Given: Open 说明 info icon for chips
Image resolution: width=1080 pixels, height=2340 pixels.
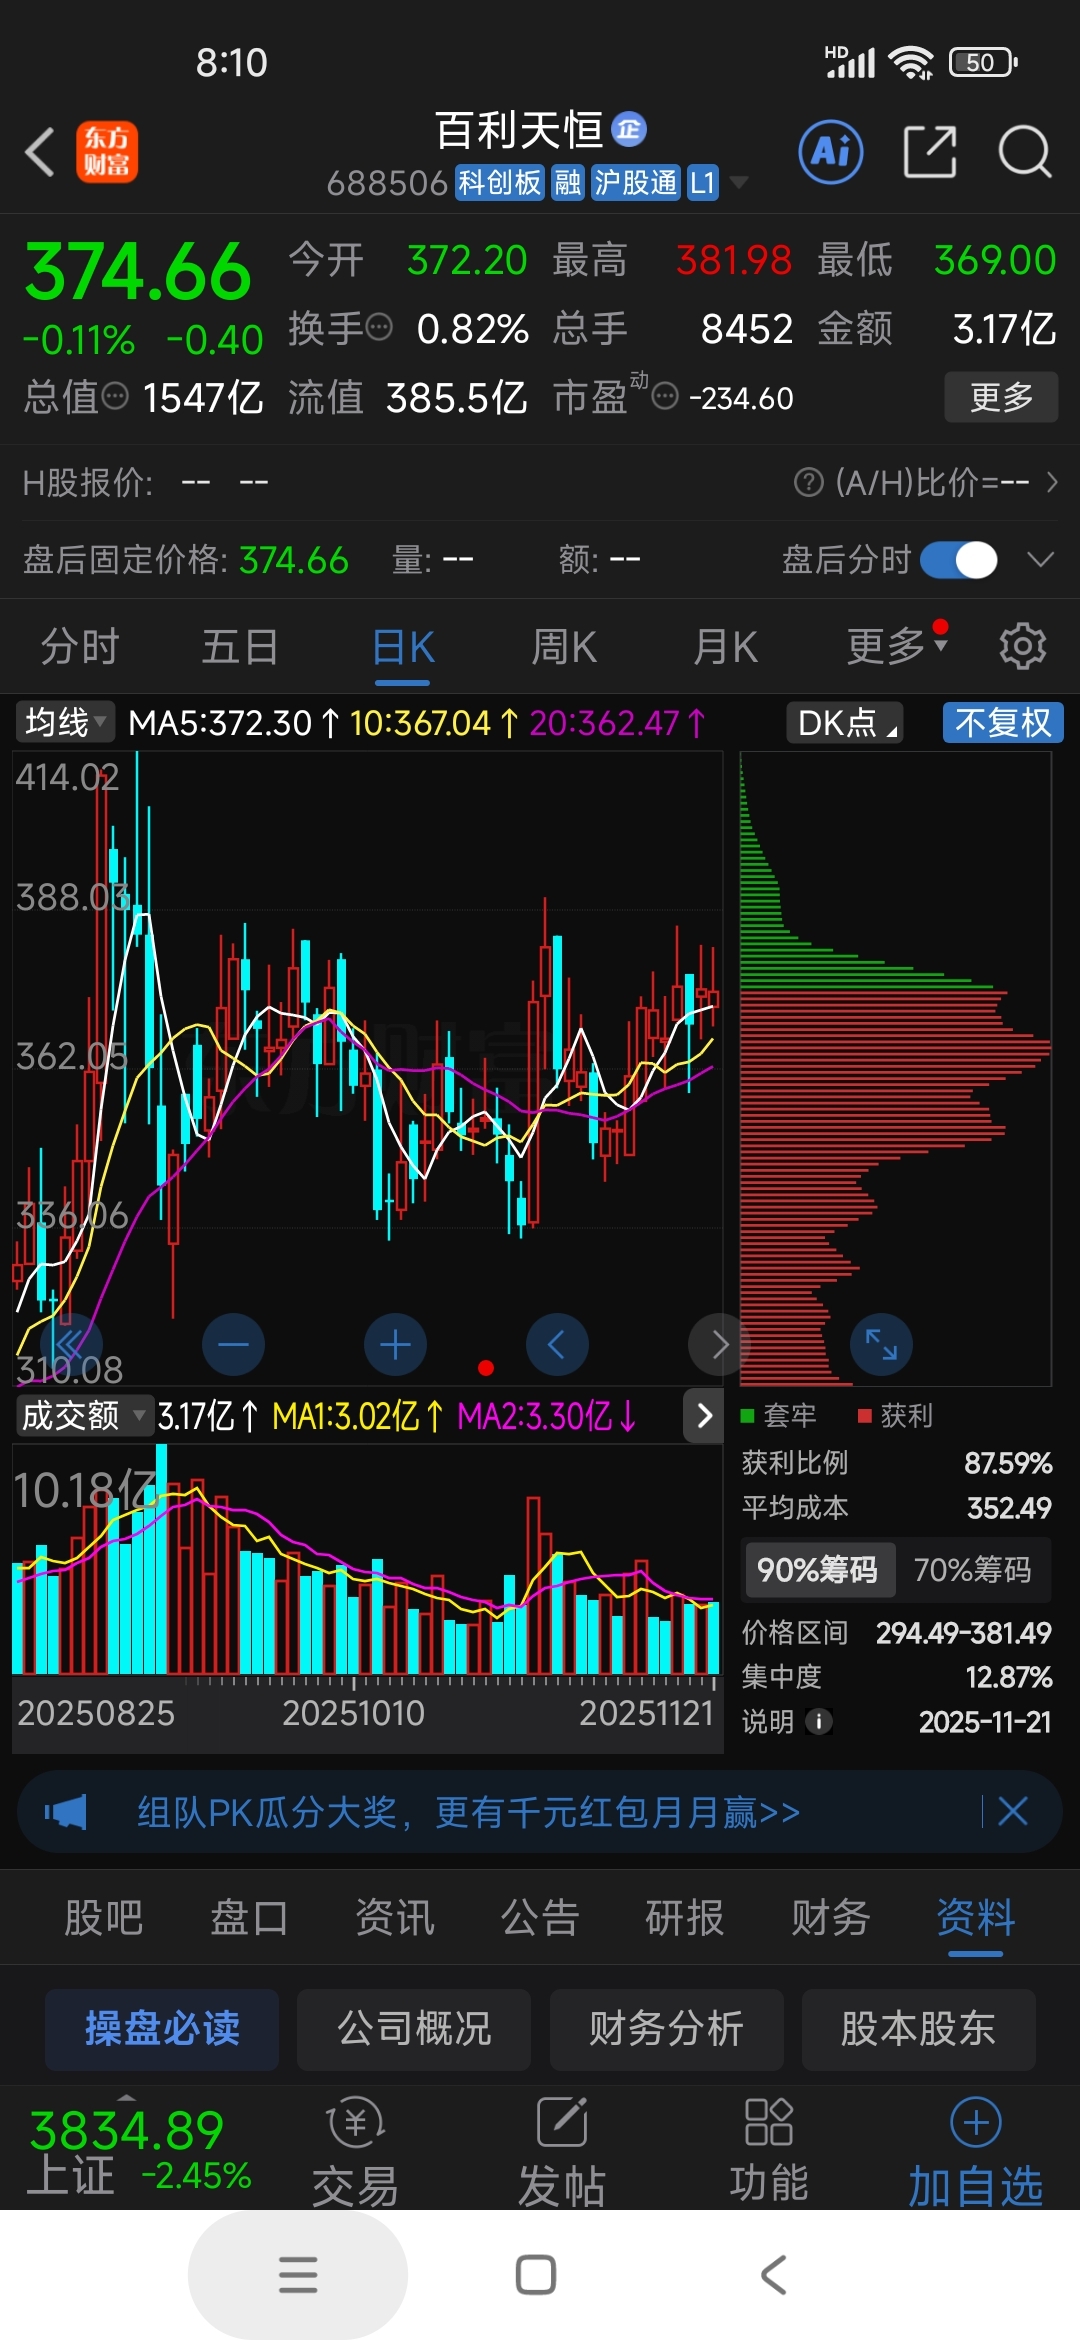Looking at the screenshot, I should coord(819,1721).
